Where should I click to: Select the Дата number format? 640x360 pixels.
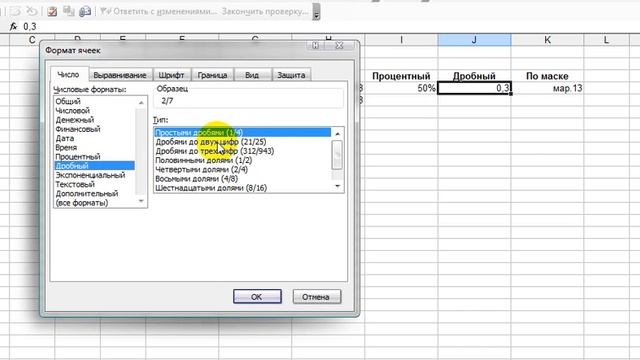pos(95,138)
